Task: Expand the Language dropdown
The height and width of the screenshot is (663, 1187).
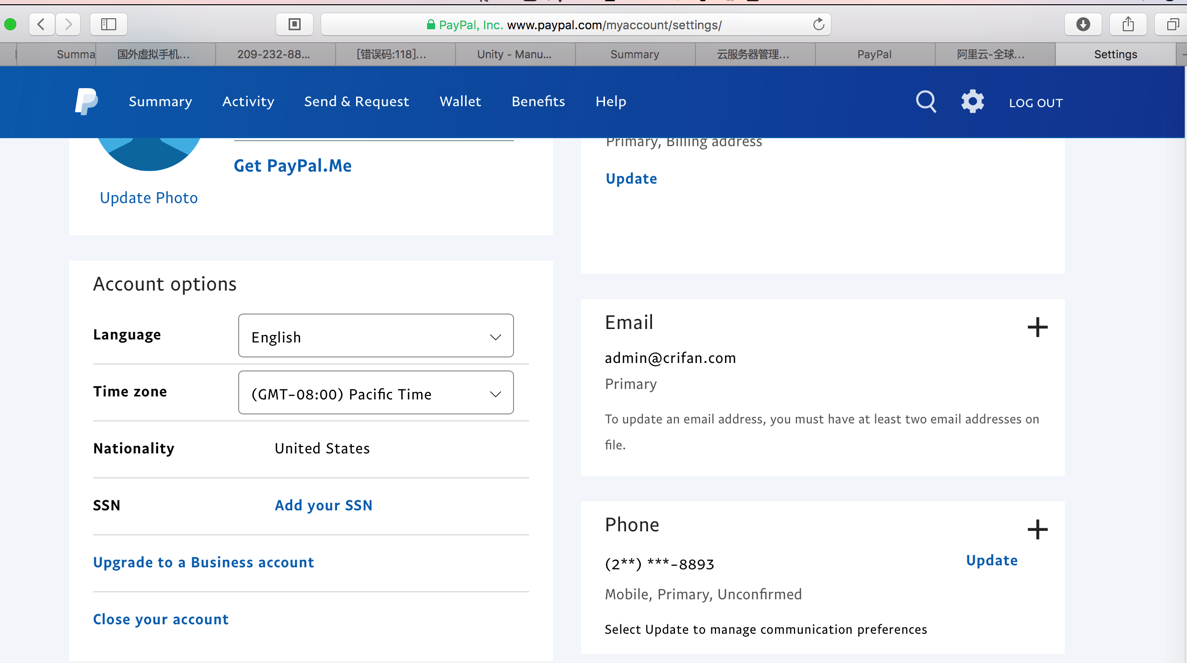Action: coord(376,336)
